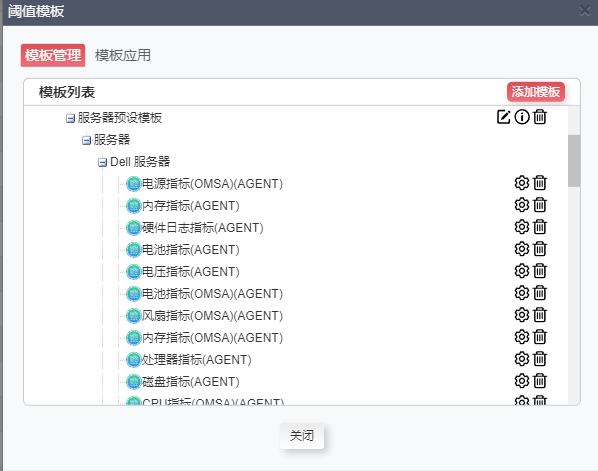The image size is (598, 471).
Task: Open gear settings for 电压指标(AGENT)
Action: tap(522, 271)
